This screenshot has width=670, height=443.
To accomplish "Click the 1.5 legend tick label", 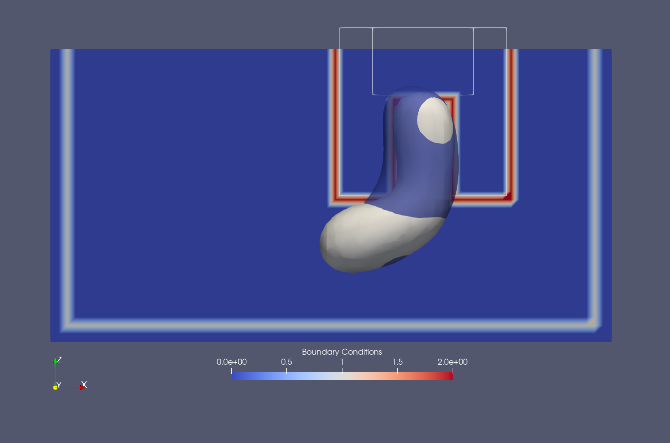I will coord(397,362).
